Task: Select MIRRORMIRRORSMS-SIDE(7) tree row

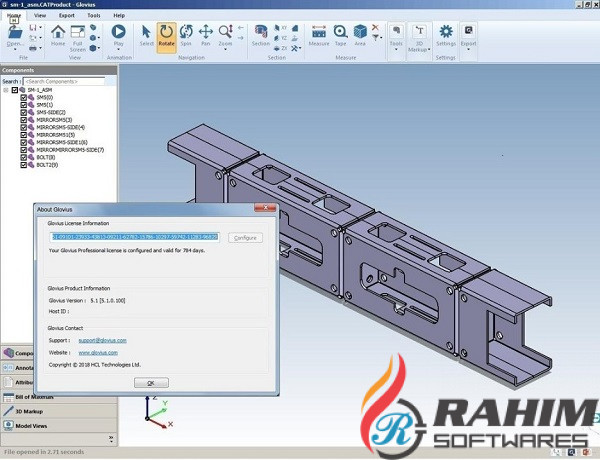Action: [x=70, y=150]
